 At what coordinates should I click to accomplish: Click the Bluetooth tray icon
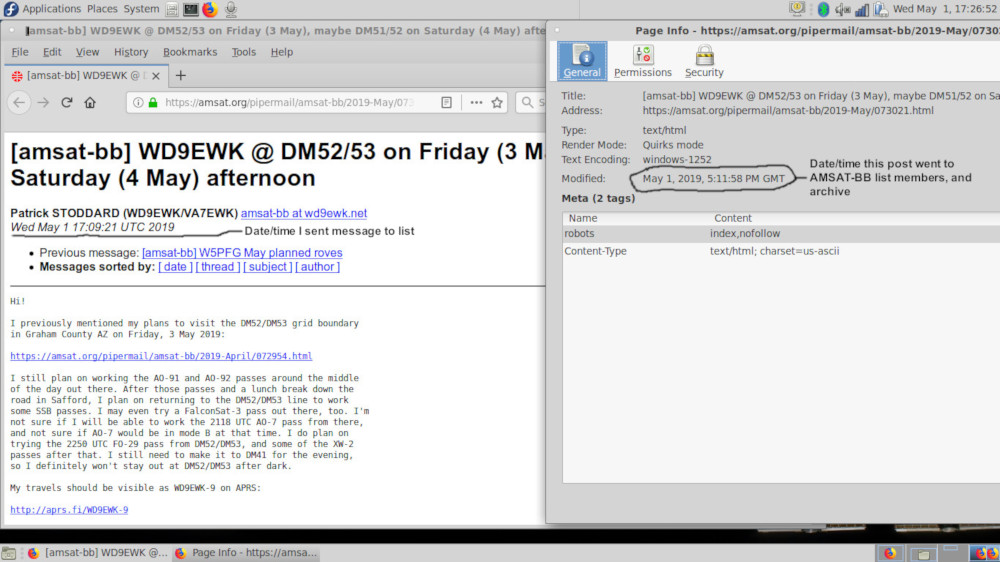point(823,9)
